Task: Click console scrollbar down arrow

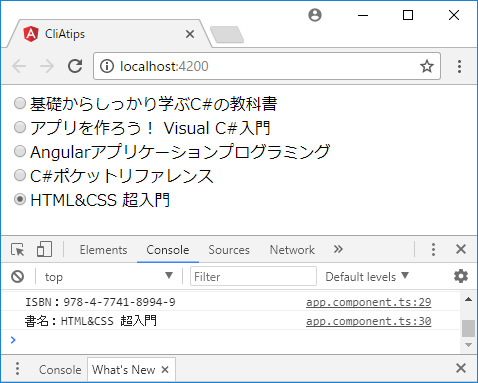Action: click(468, 345)
